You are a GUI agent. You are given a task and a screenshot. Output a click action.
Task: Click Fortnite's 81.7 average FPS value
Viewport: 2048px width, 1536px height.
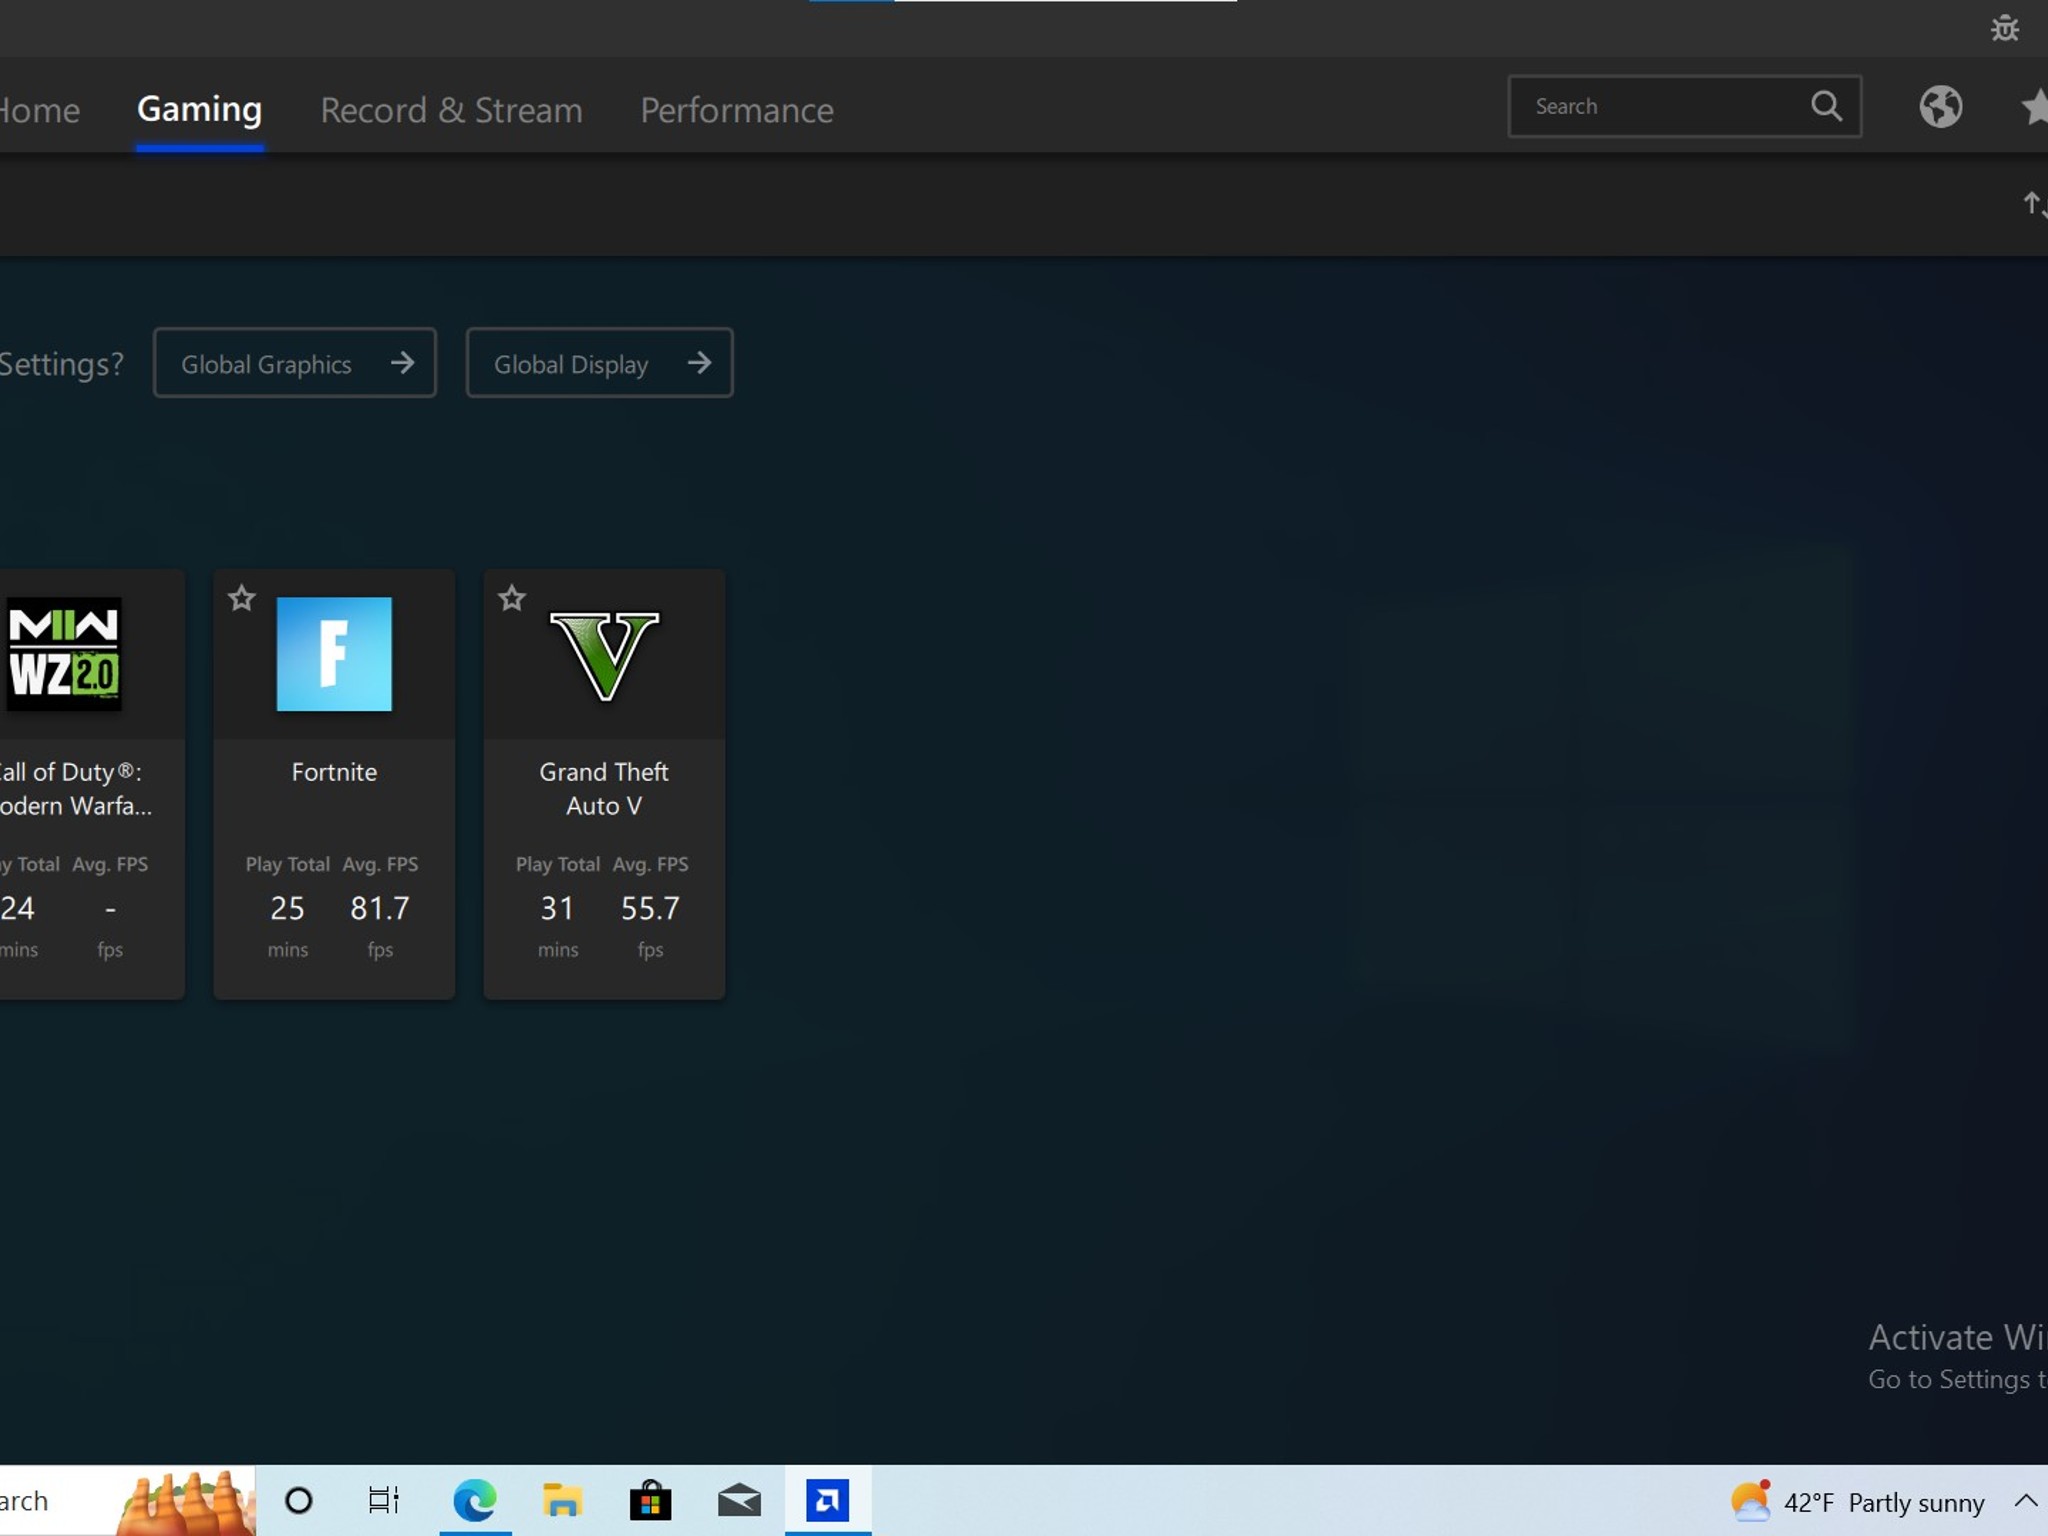pyautogui.click(x=380, y=908)
